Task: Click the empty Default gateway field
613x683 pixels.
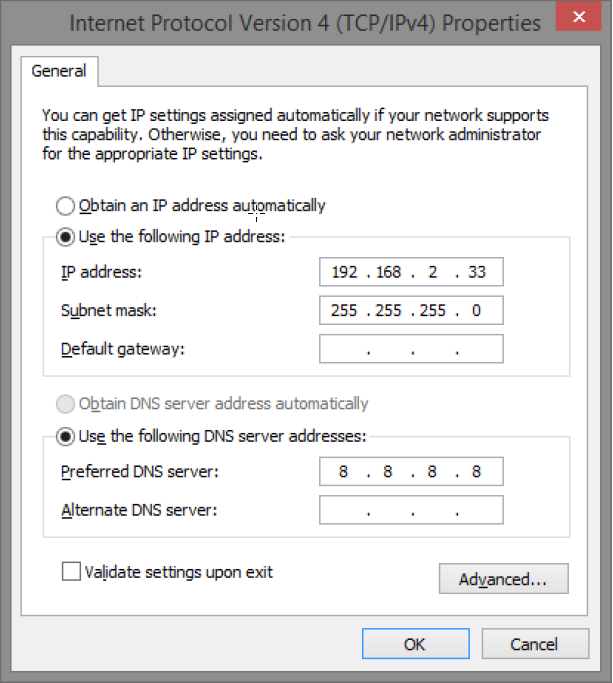Action: coord(411,349)
